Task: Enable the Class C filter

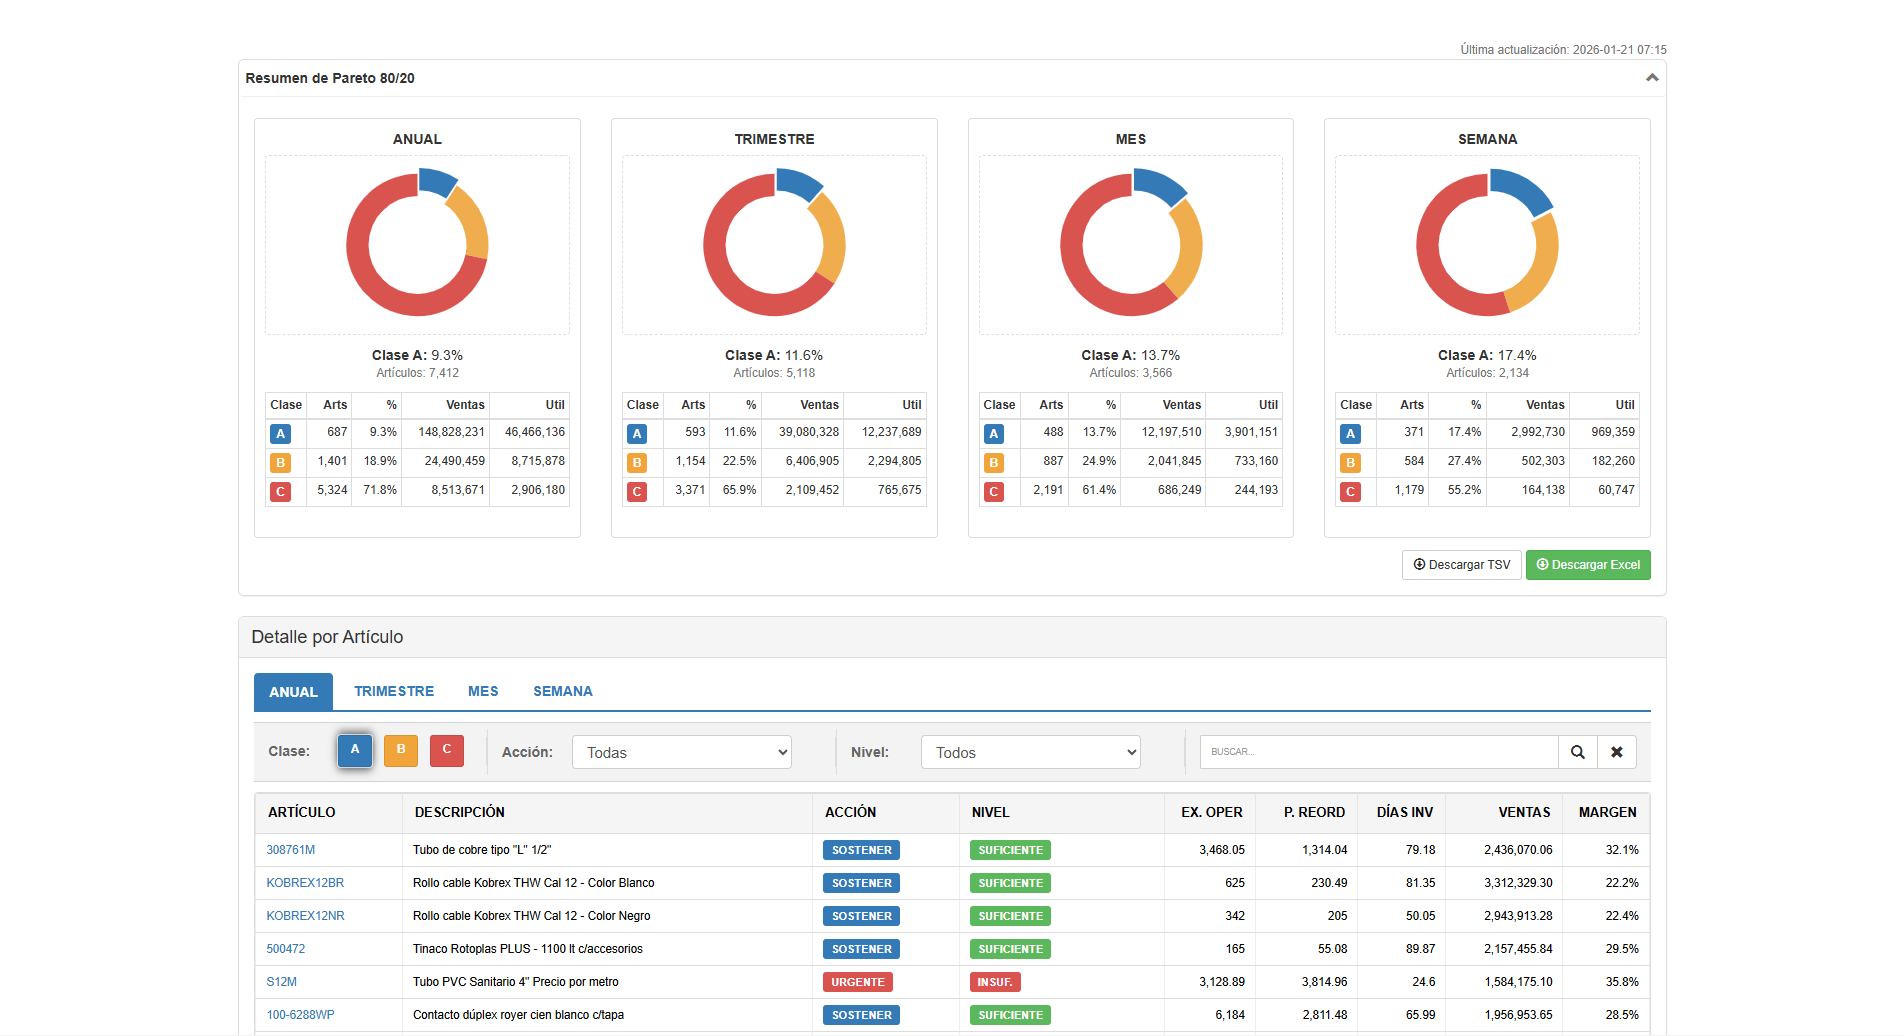Action: [446, 750]
